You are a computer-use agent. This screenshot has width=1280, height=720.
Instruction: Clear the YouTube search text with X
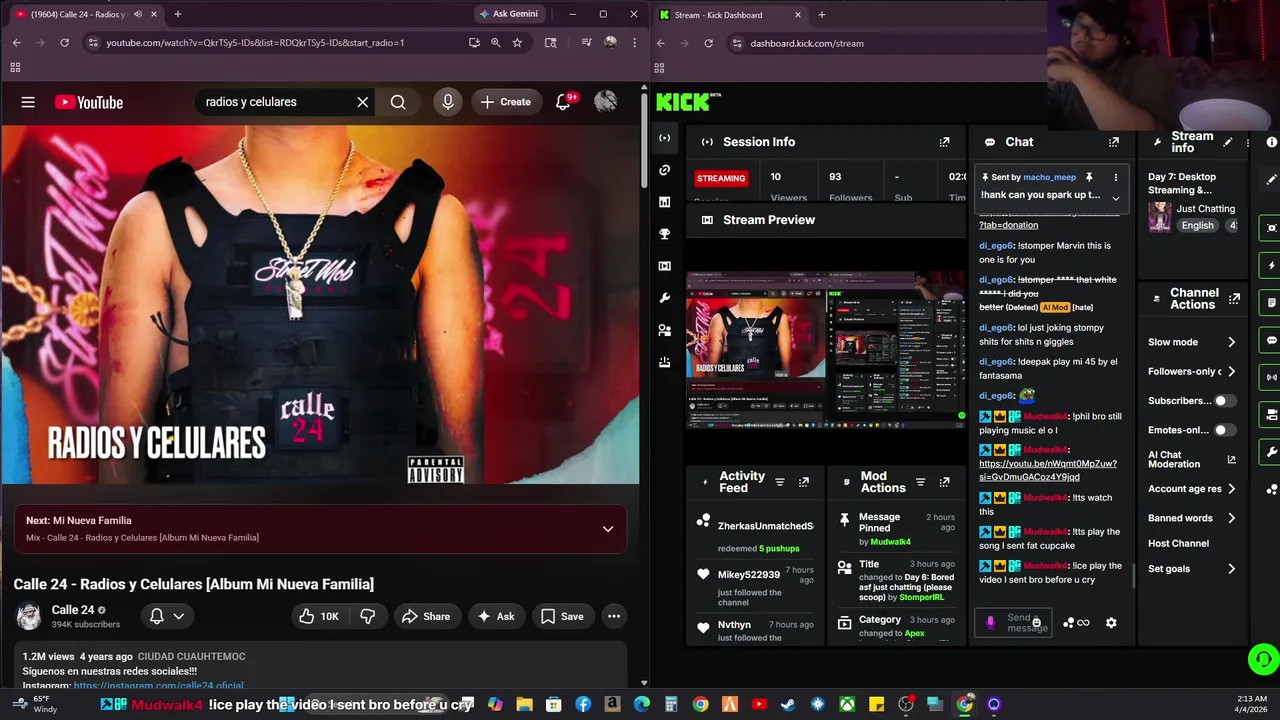point(363,102)
